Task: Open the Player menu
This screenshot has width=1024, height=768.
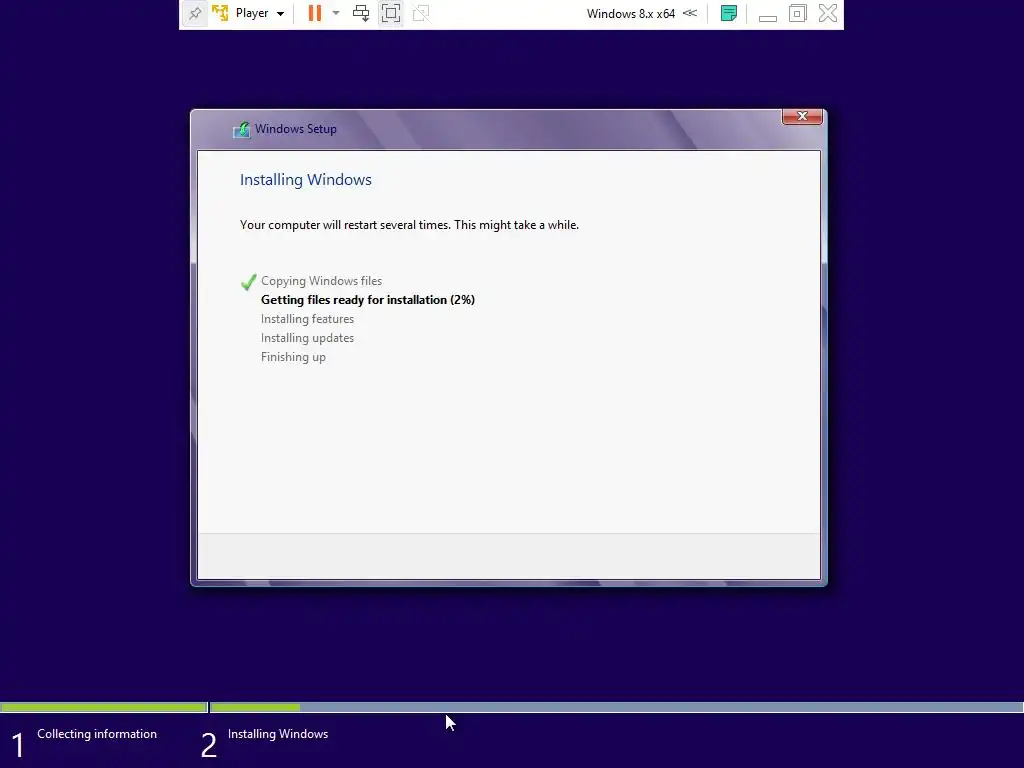Action: click(259, 13)
